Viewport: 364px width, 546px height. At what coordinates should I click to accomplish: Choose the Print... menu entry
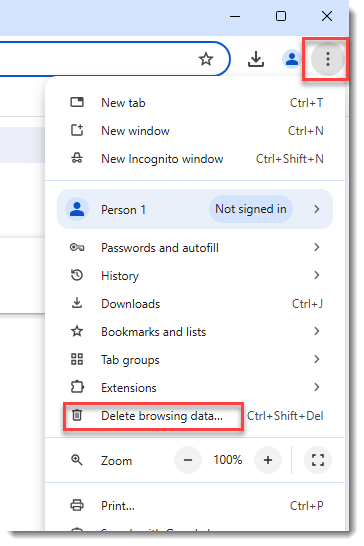tap(195, 505)
